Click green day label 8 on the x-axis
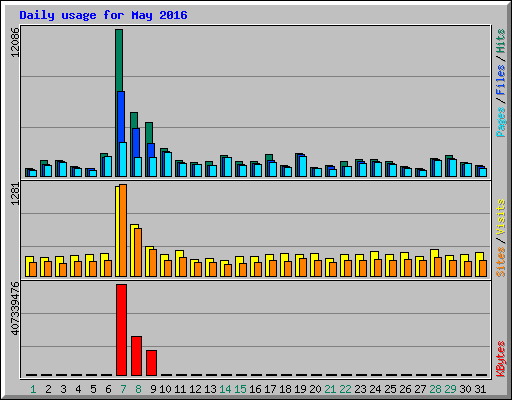512x400 pixels. pyautogui.click(x=138, y=389)
